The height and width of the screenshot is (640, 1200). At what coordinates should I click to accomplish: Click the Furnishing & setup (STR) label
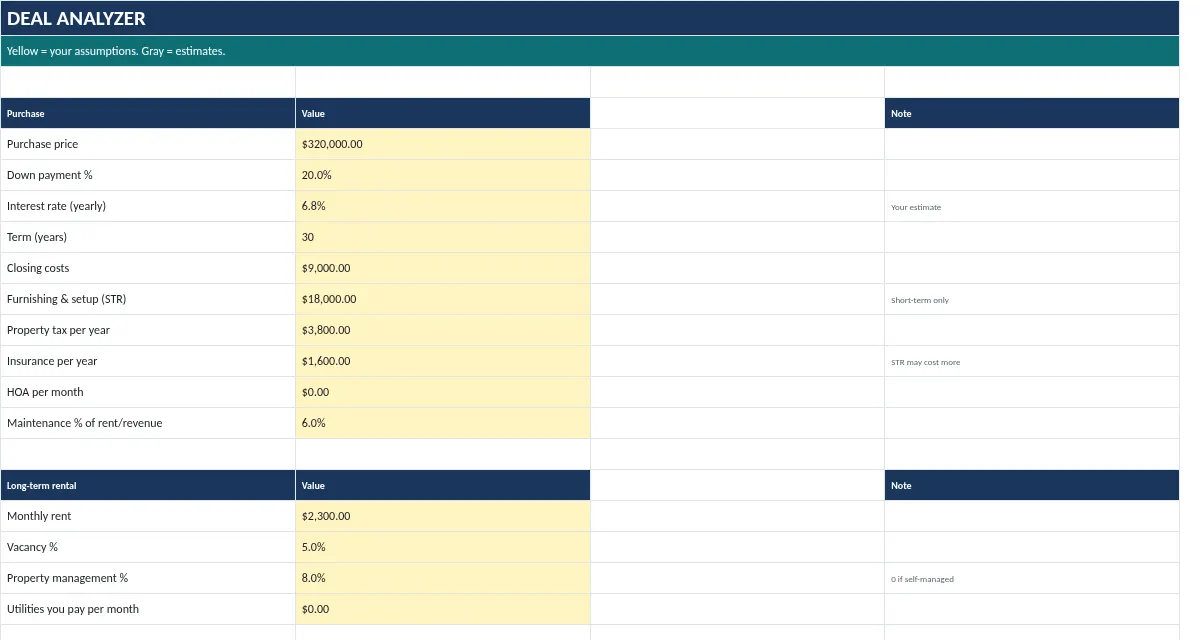click(148, 299)
